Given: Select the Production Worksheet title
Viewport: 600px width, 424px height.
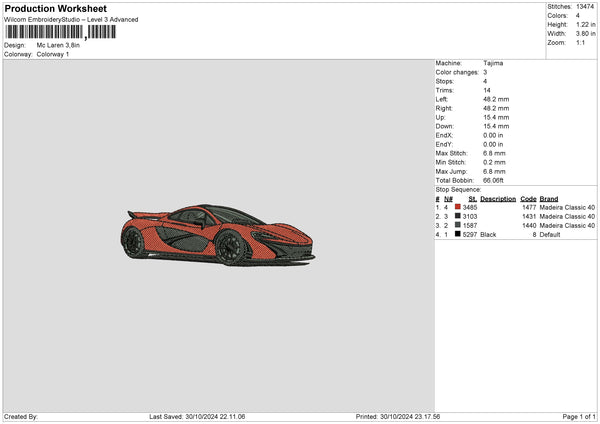Looking at the screenshot, I should pyautogui.click(x=55, y=9).
